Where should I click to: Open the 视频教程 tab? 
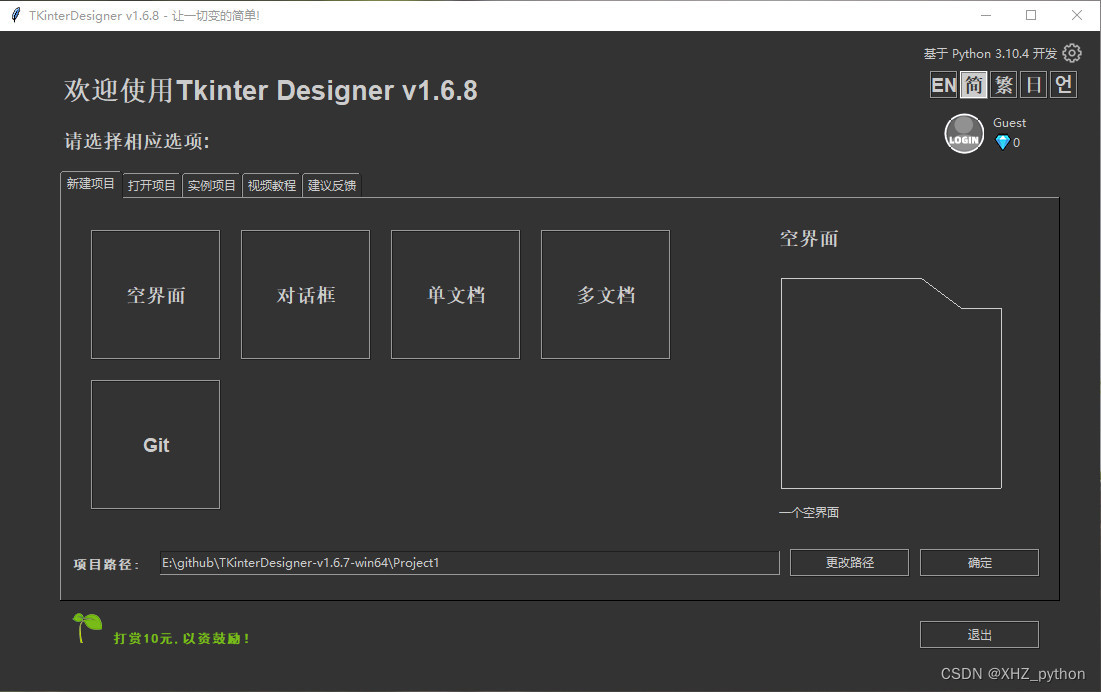pos(272,185)
